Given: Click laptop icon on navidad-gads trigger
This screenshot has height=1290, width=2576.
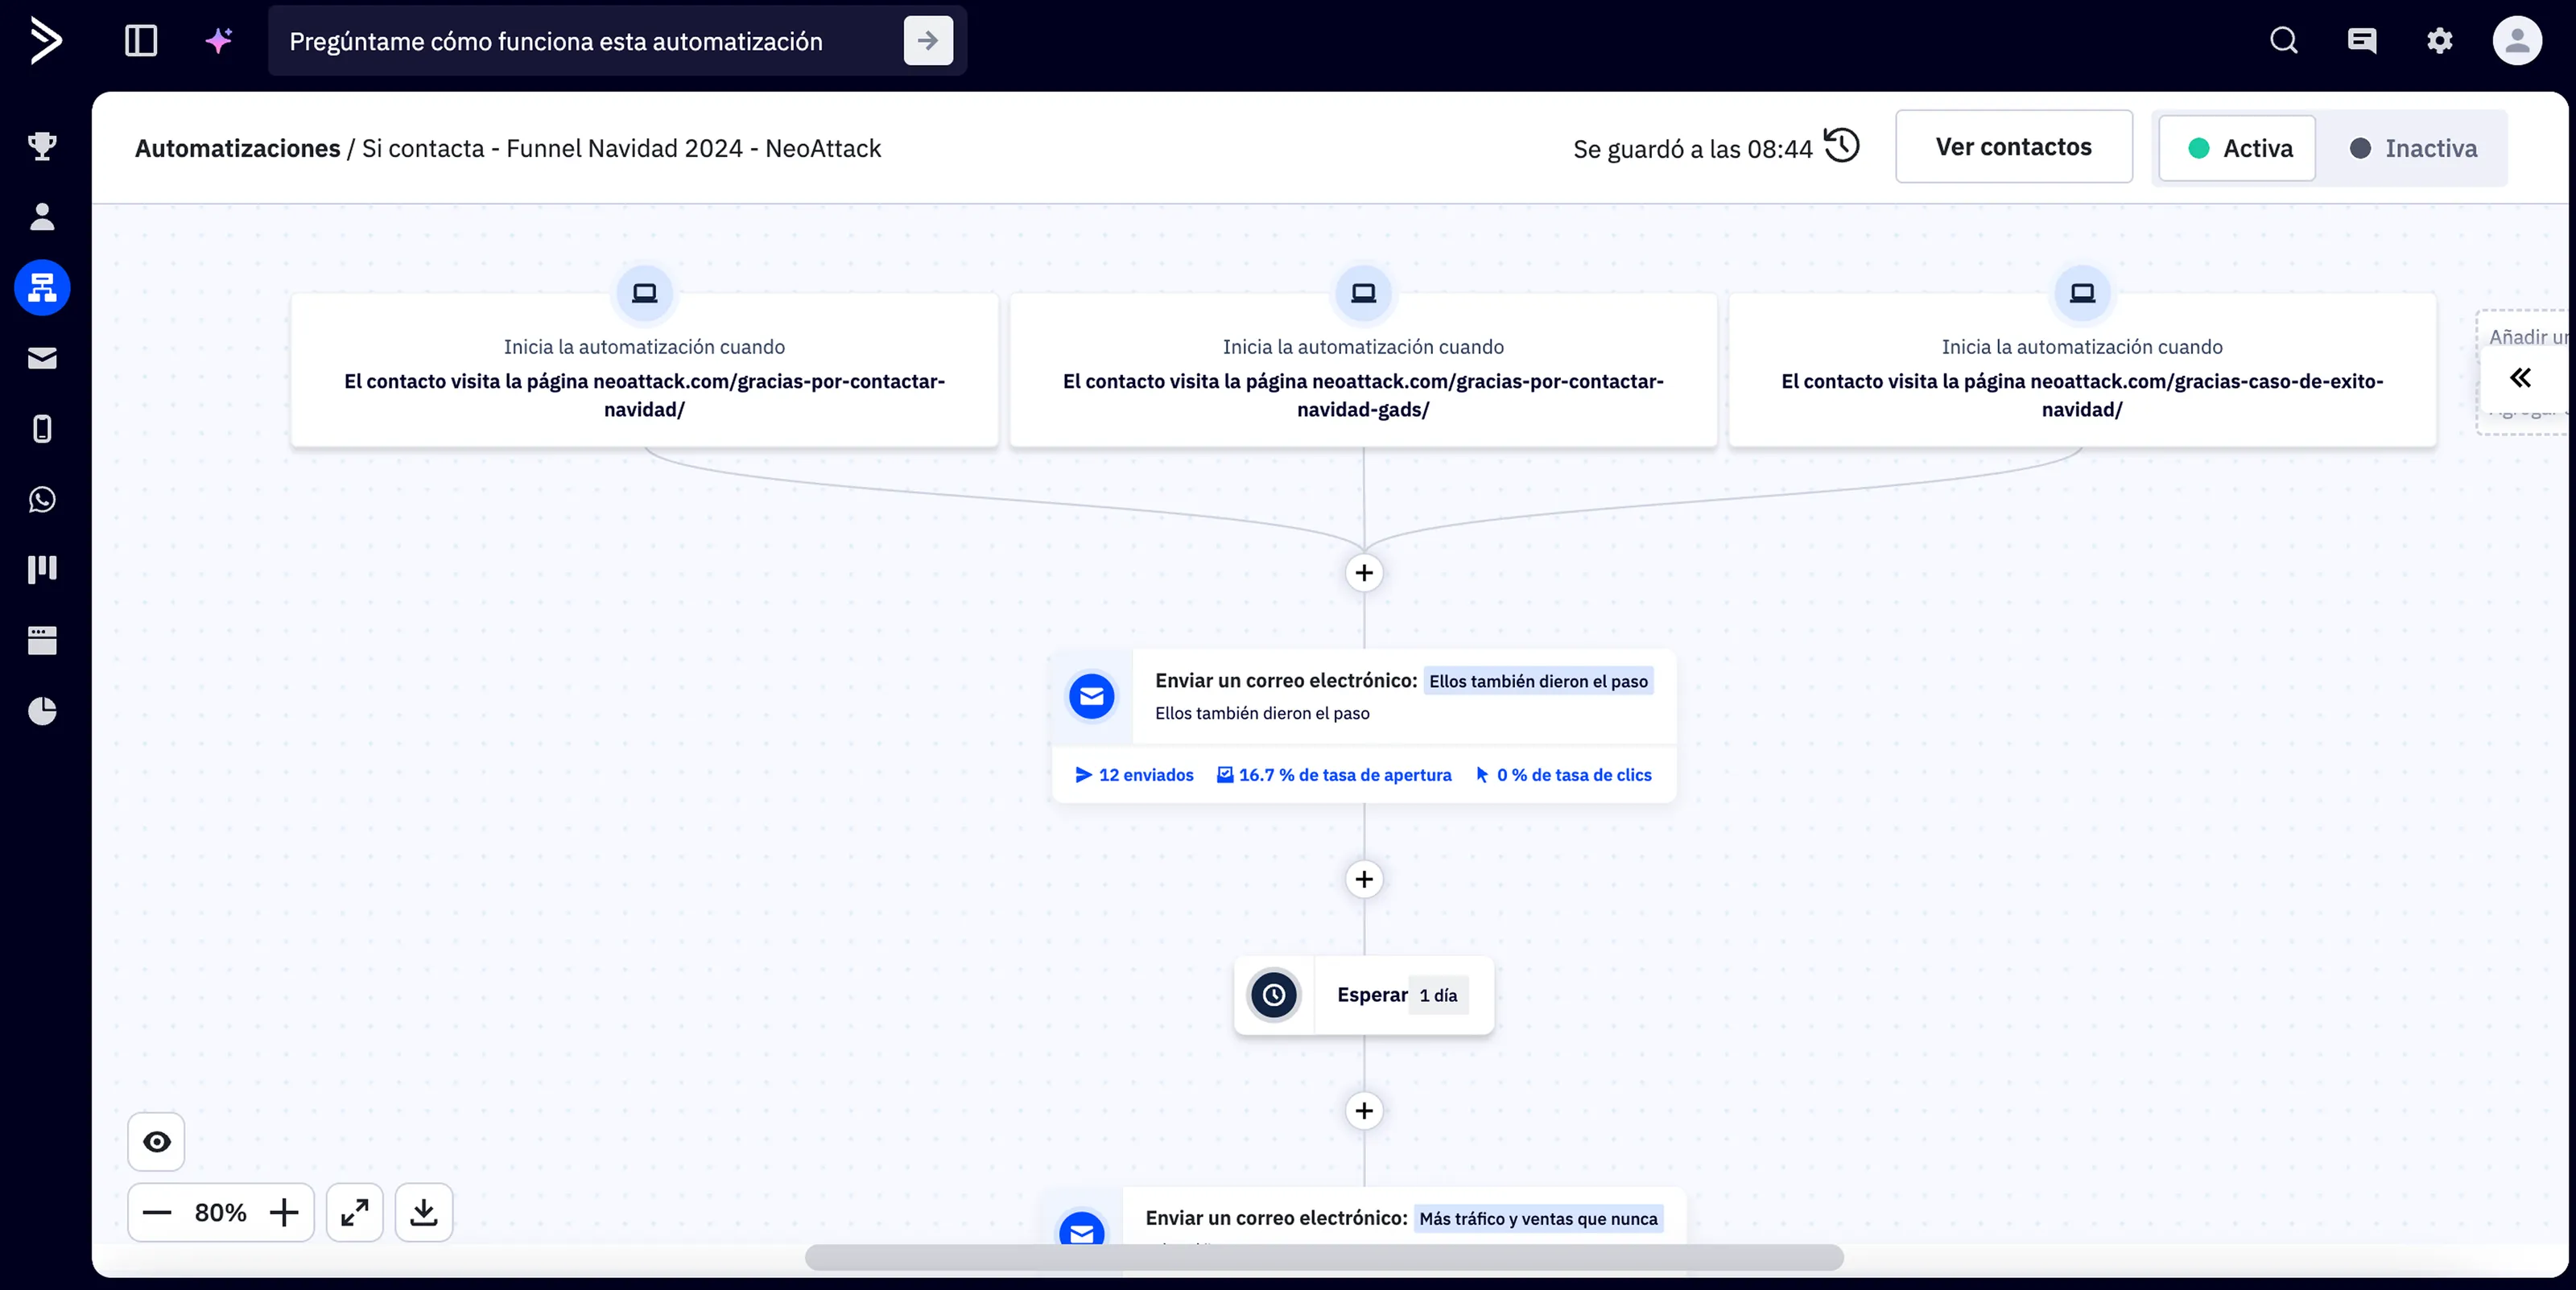Looking at the screenshot, I should pyautogui.click(x=1363, y=293).
